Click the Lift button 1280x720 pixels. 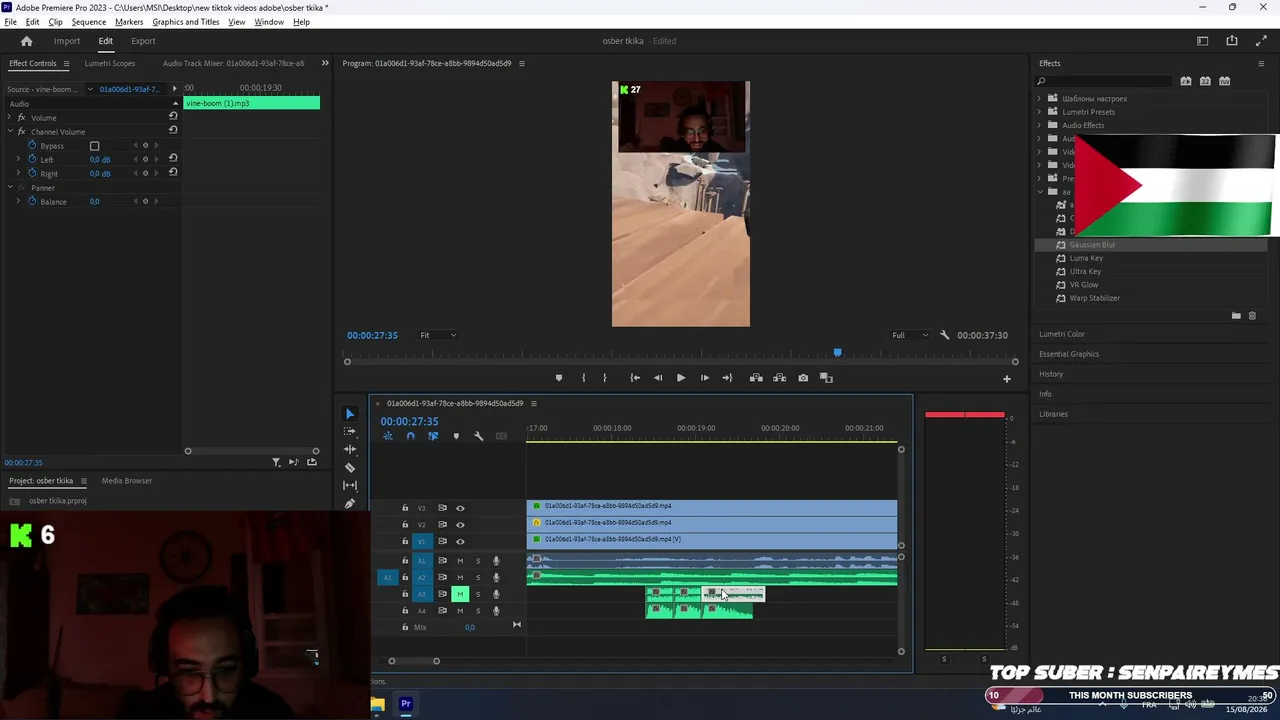click(x=756, y=378)
